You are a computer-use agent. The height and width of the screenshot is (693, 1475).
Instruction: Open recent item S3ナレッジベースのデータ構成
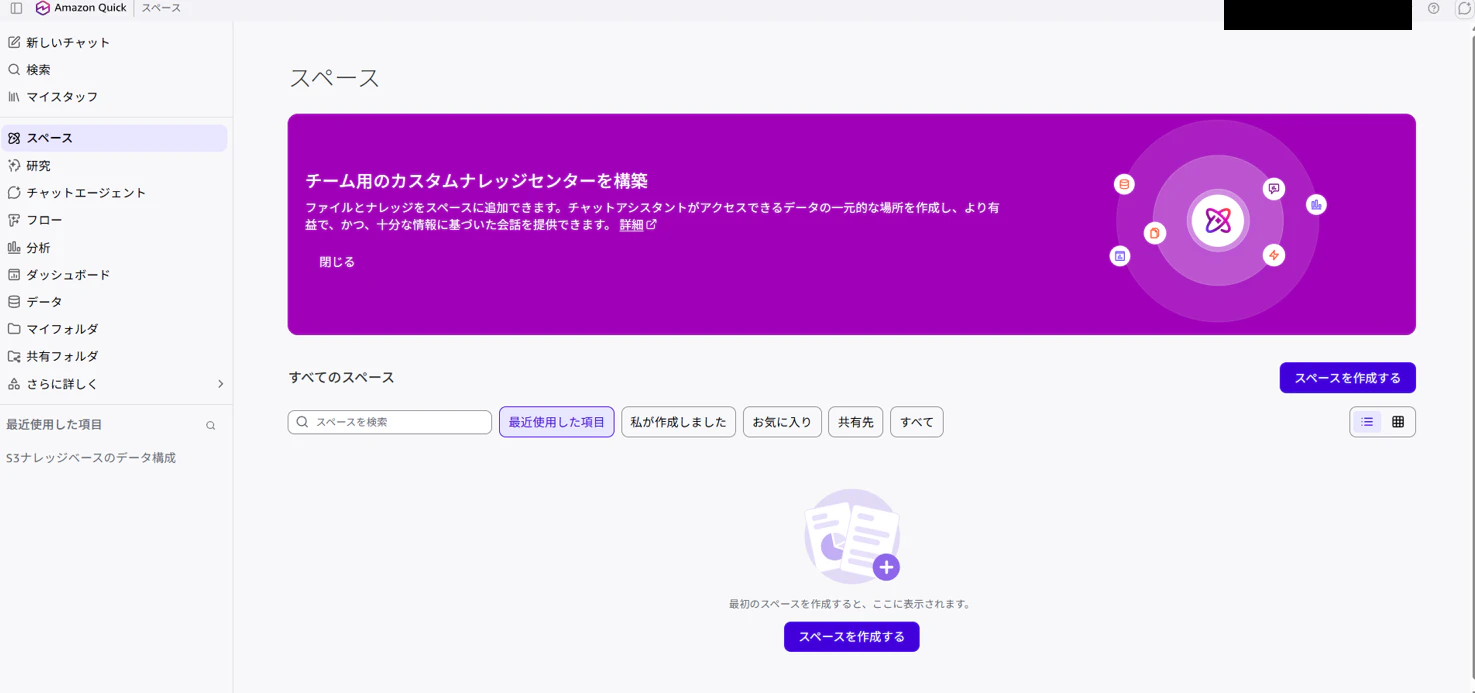coord(91,457)
